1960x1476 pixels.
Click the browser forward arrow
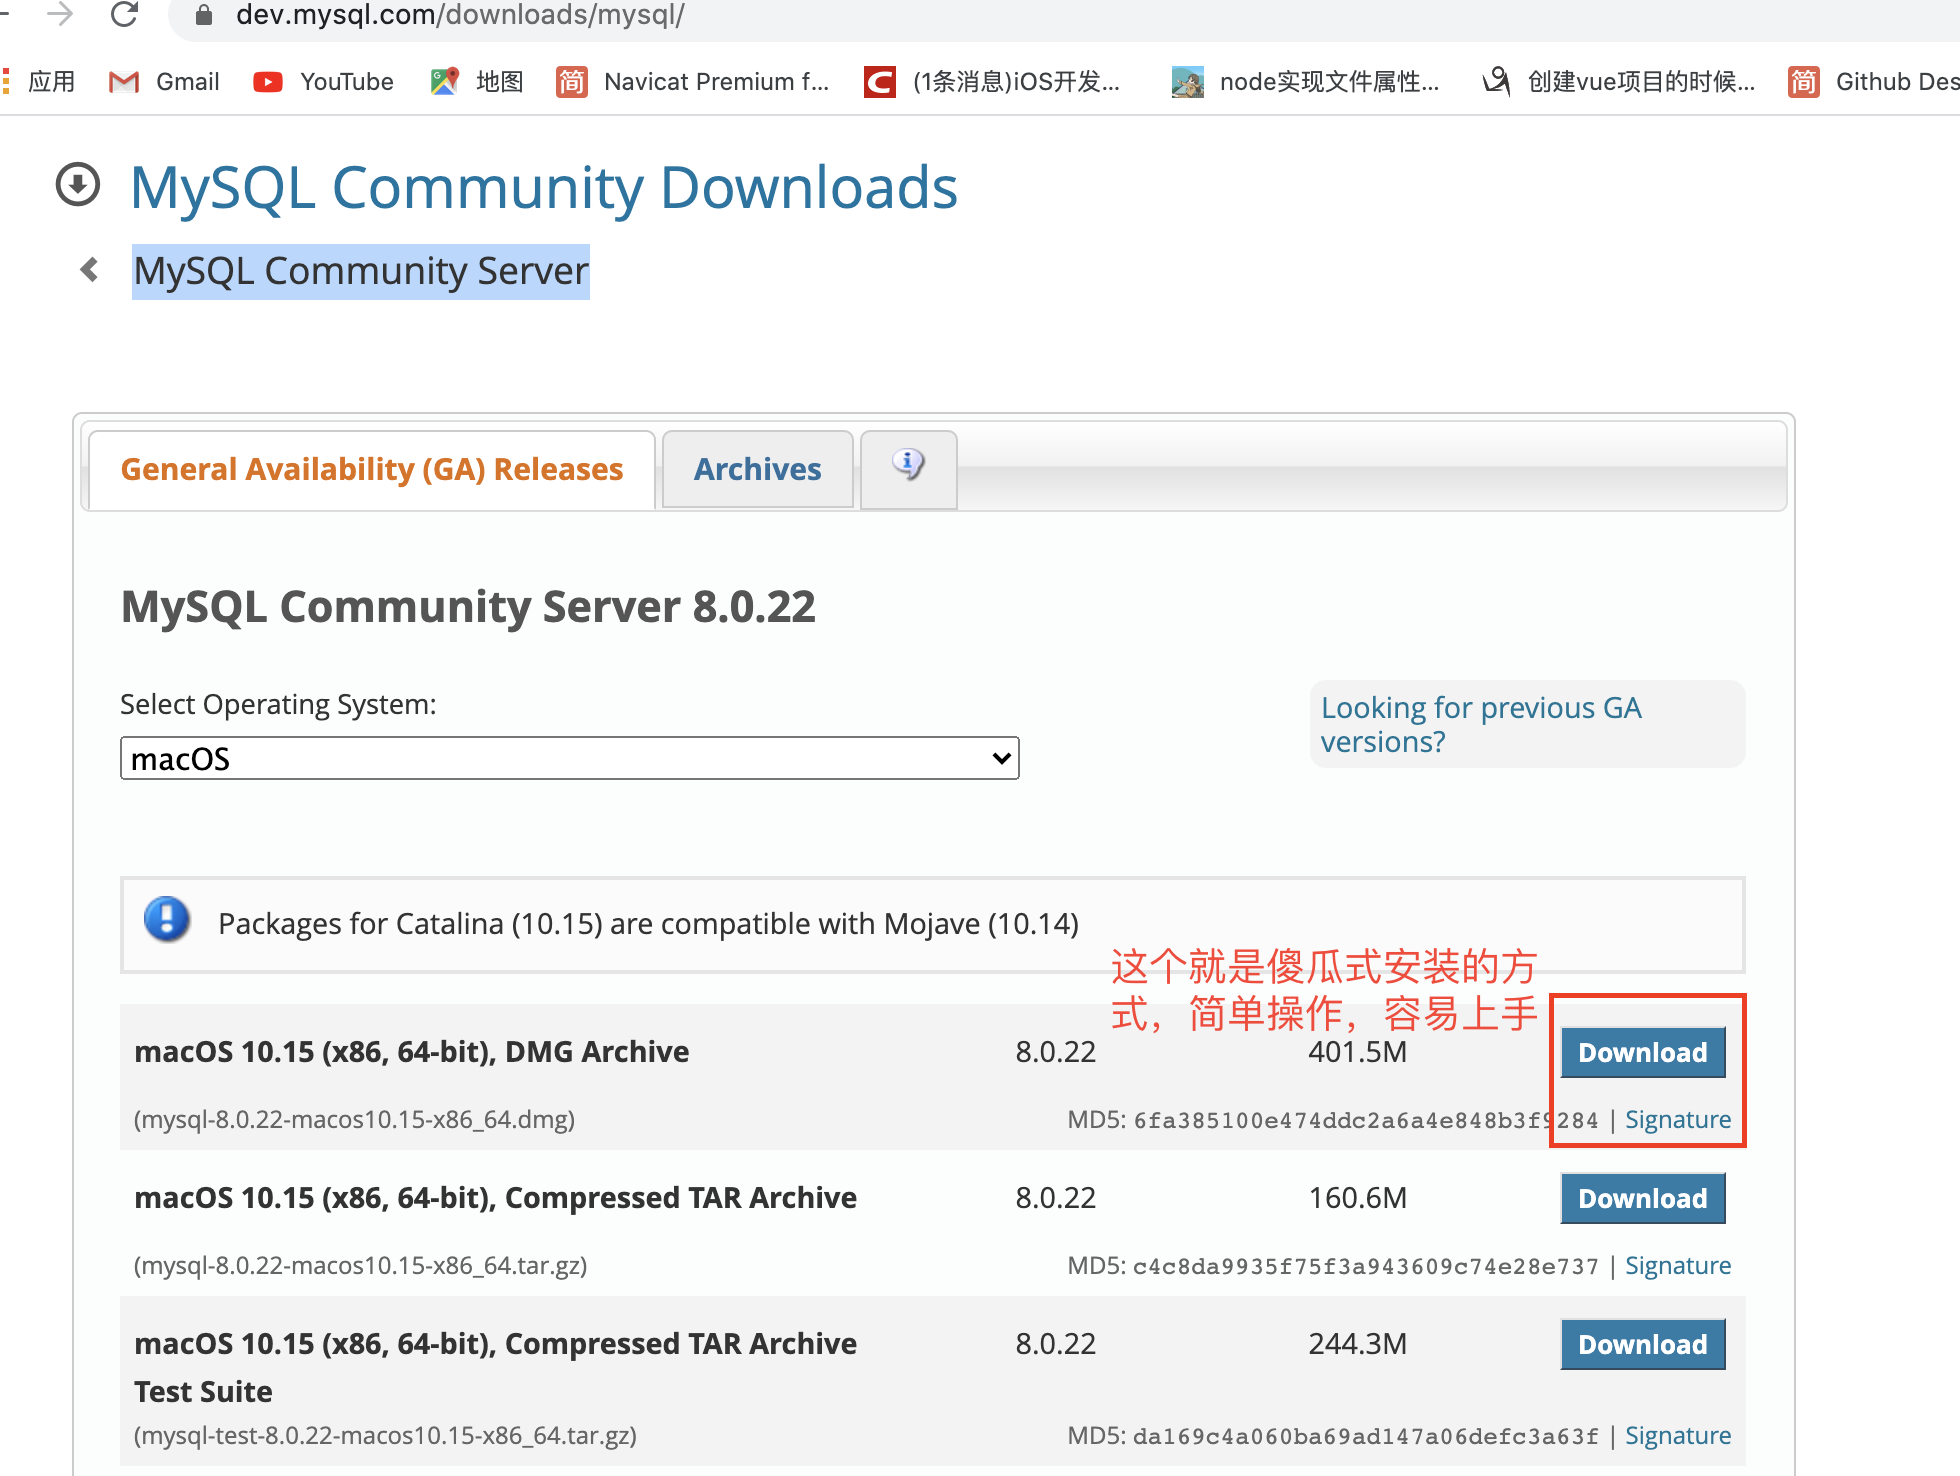61,14
